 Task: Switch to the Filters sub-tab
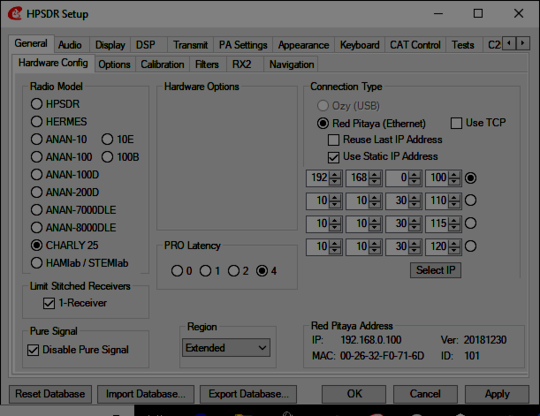pos(207,64)
